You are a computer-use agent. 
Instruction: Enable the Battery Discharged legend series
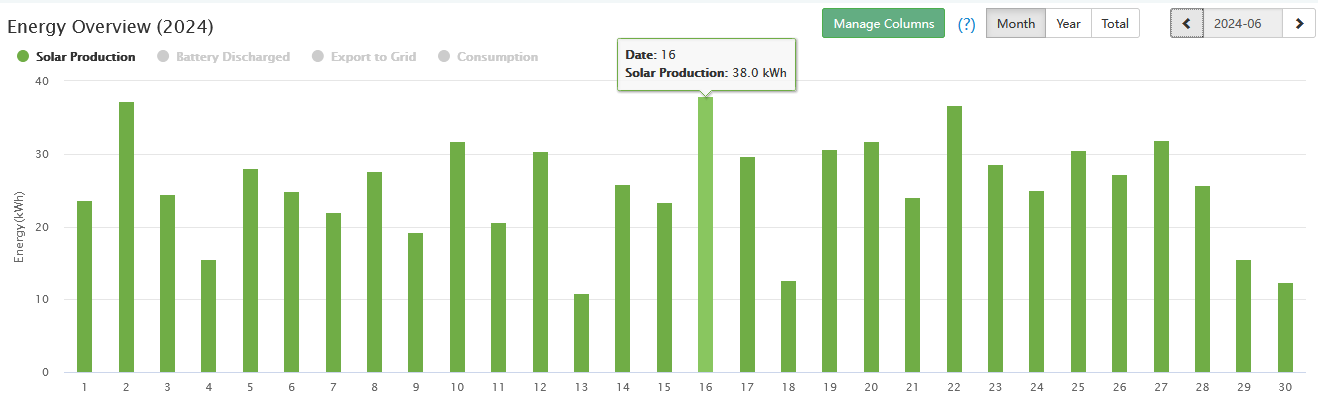point(232,57)
